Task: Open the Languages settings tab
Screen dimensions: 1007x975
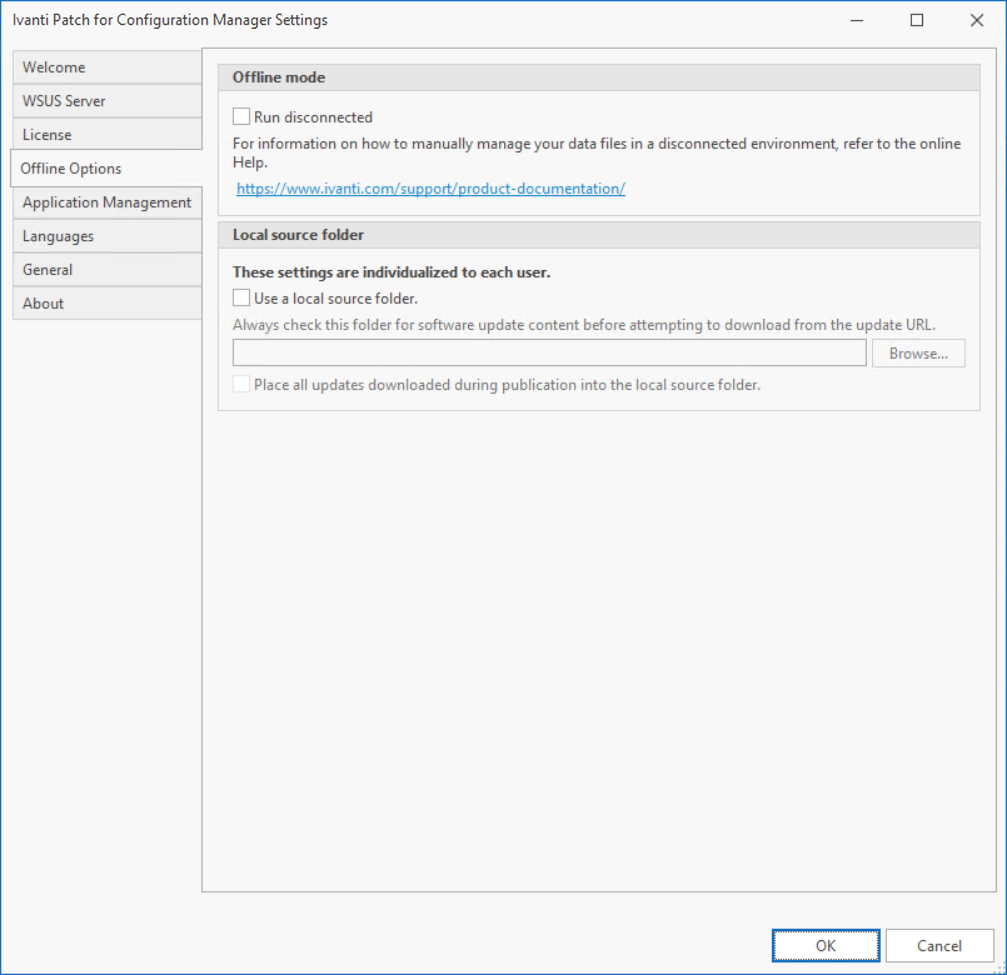Action: click(106, 237)
